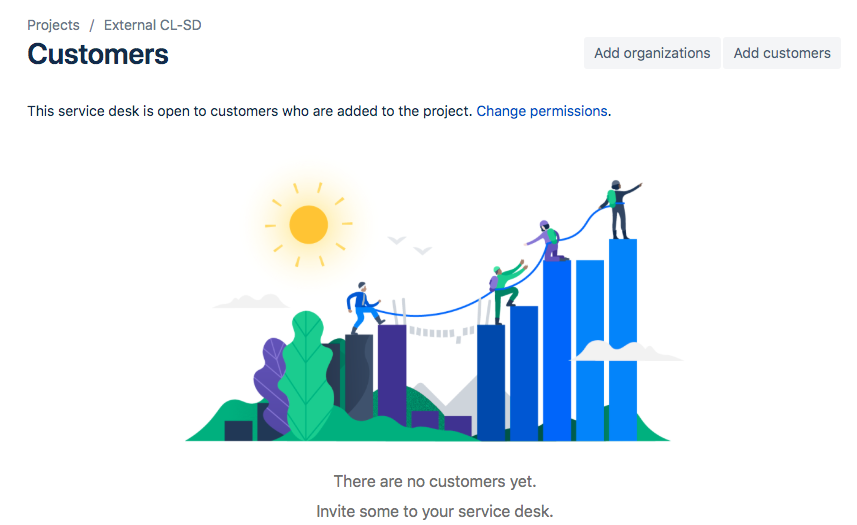Viewport: 857px width, 525px height.
Task: Click the Add customers button
Action: (782, 53)
